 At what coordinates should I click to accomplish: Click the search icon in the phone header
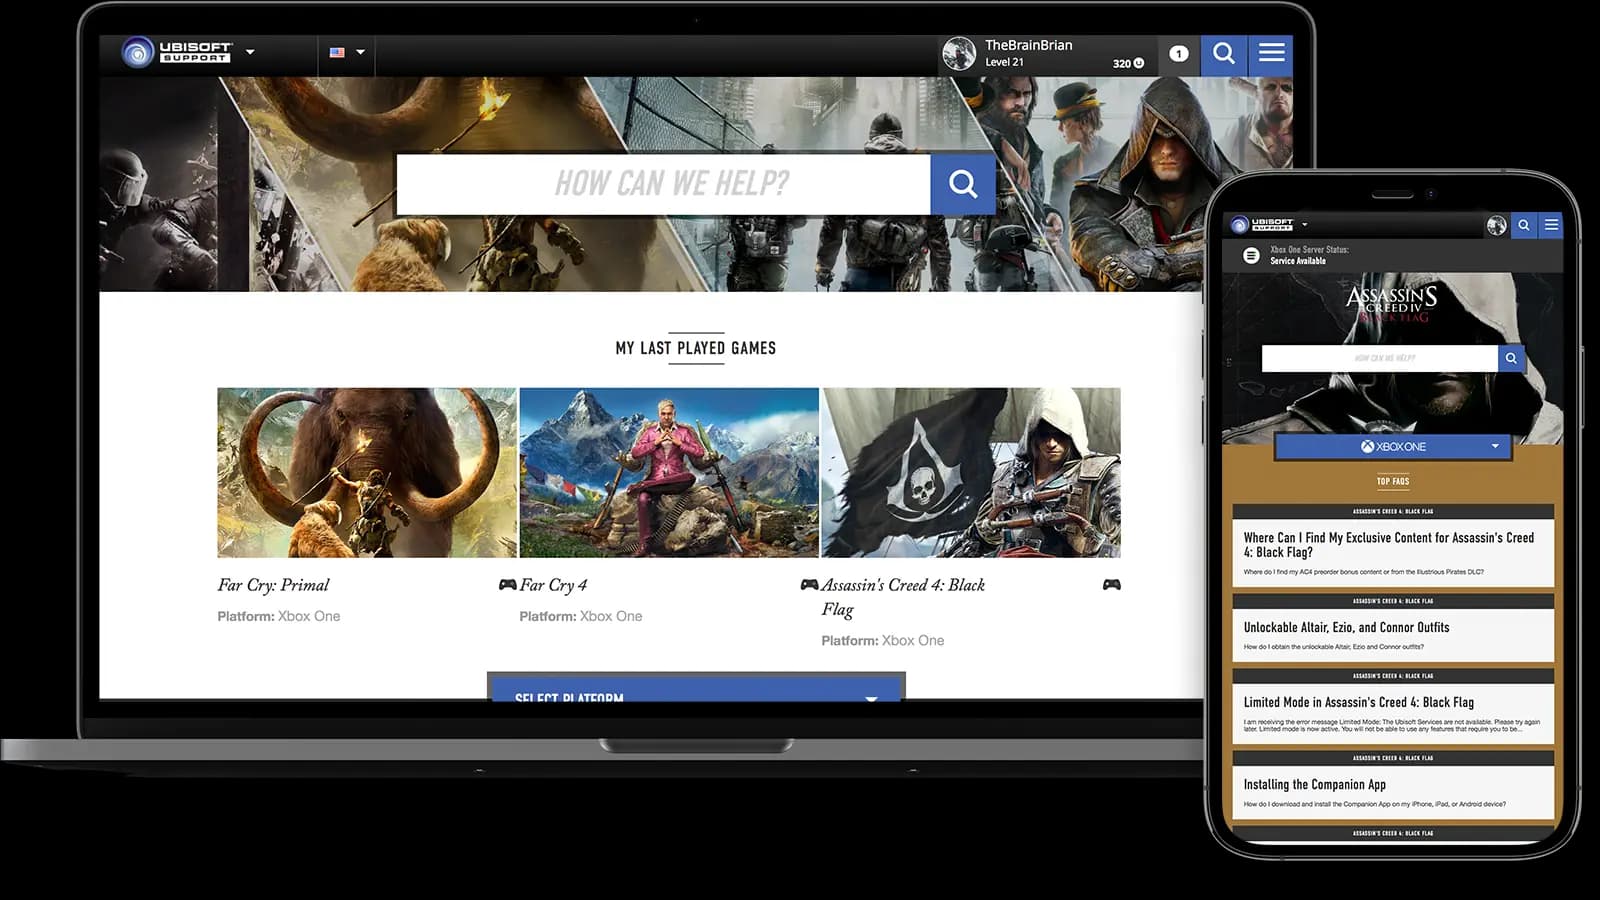pos(1524,225)
